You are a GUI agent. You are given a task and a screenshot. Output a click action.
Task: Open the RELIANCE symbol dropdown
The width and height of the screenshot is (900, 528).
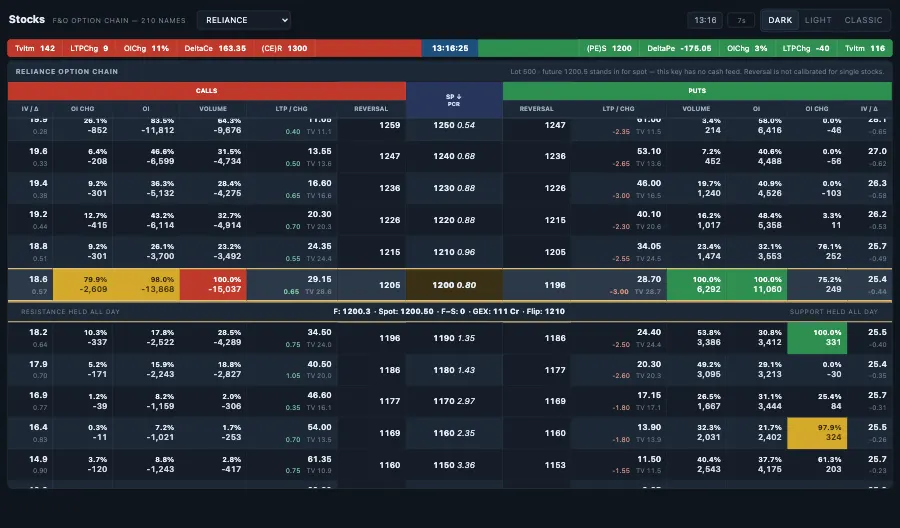point(243,20)
